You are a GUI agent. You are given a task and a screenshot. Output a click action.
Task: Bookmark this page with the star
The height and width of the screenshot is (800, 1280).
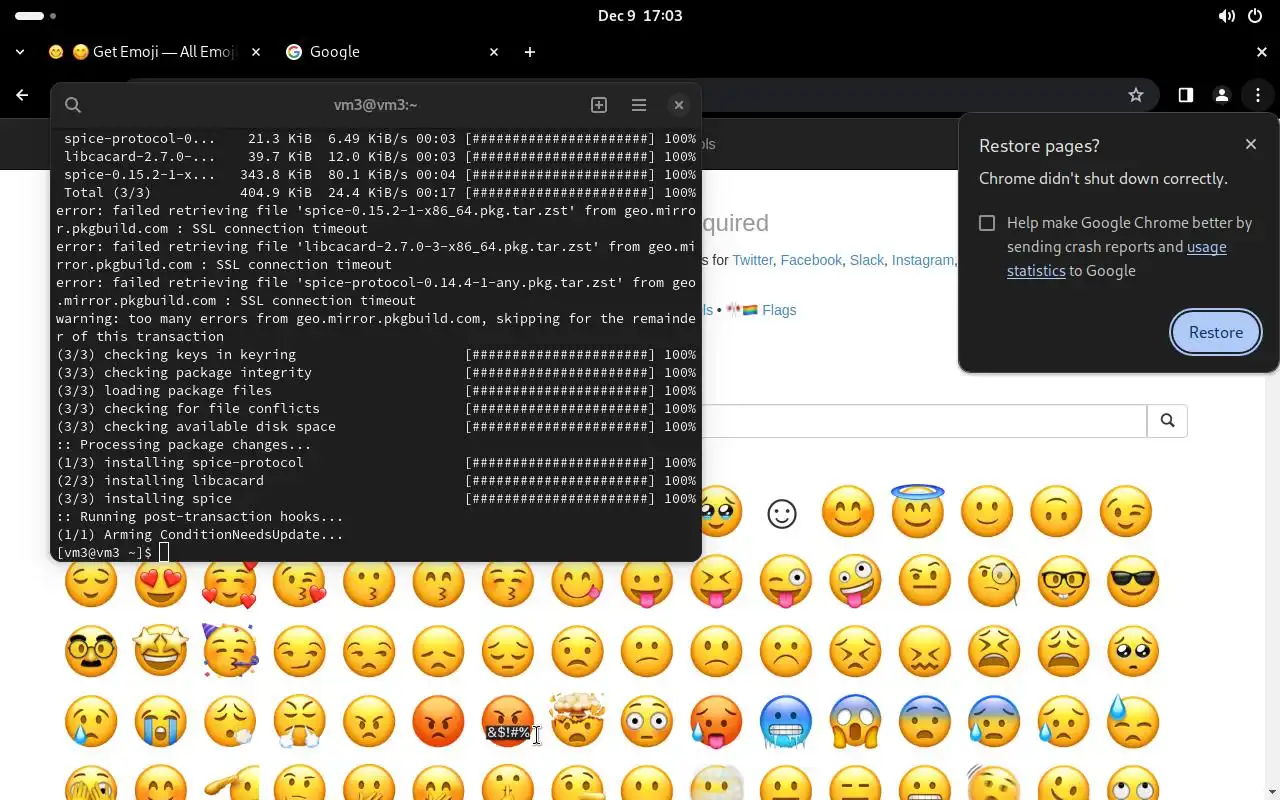pos(1136,95)
